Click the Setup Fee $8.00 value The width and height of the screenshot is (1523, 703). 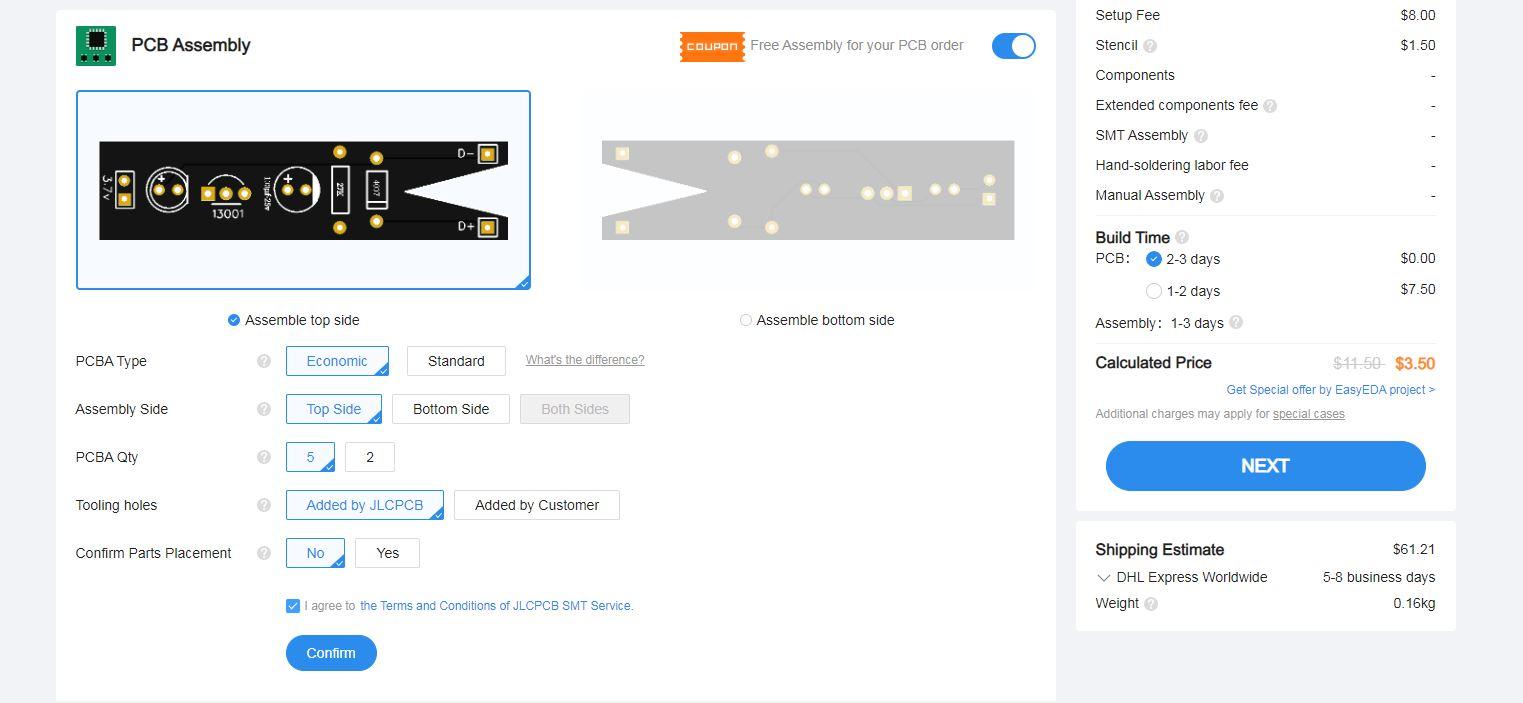tap(1418, 15)
